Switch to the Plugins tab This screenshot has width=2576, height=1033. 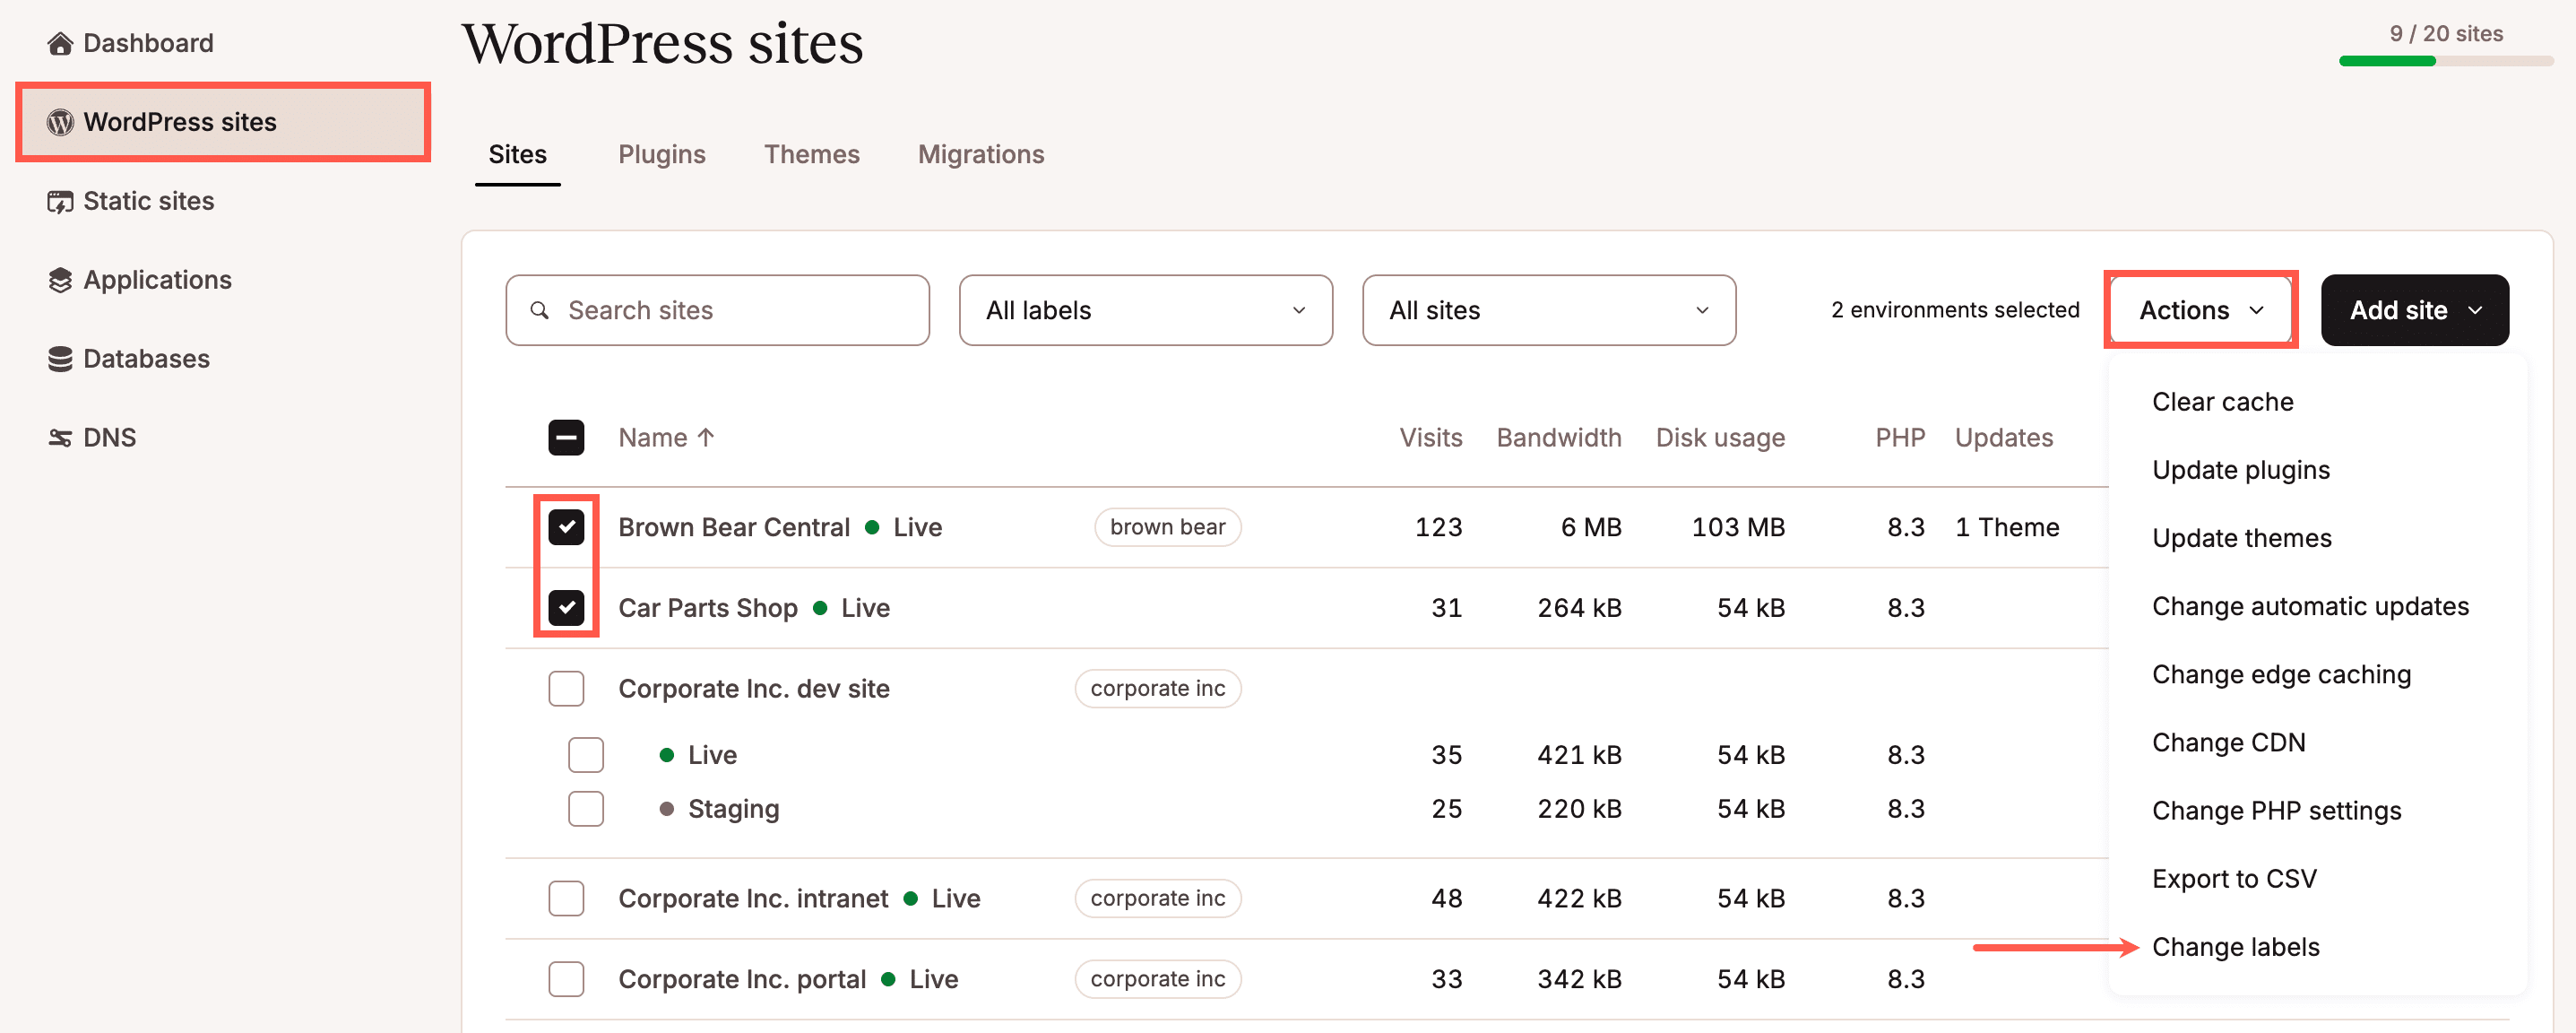click(x=662, y=154)
